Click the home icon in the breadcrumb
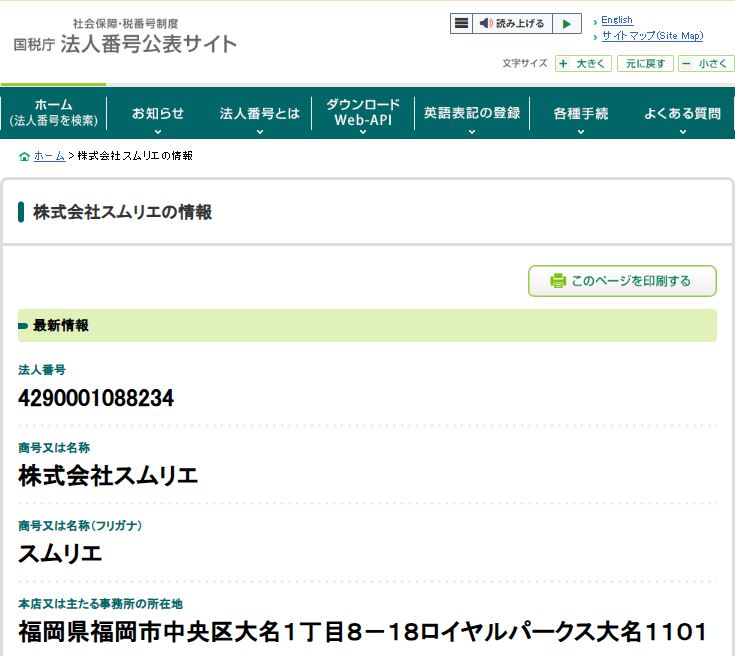Image resolution: width=735 pixels, height=656 pixels. [x=24, y=156]
